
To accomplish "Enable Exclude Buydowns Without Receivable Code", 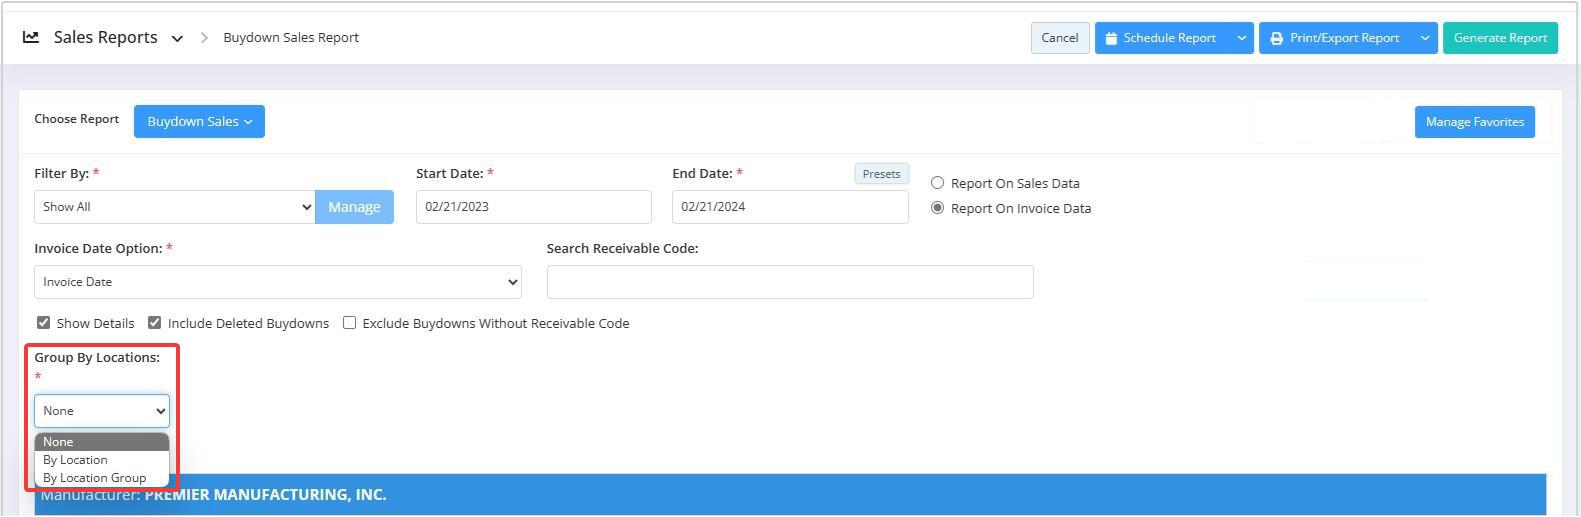I will 349,323.
